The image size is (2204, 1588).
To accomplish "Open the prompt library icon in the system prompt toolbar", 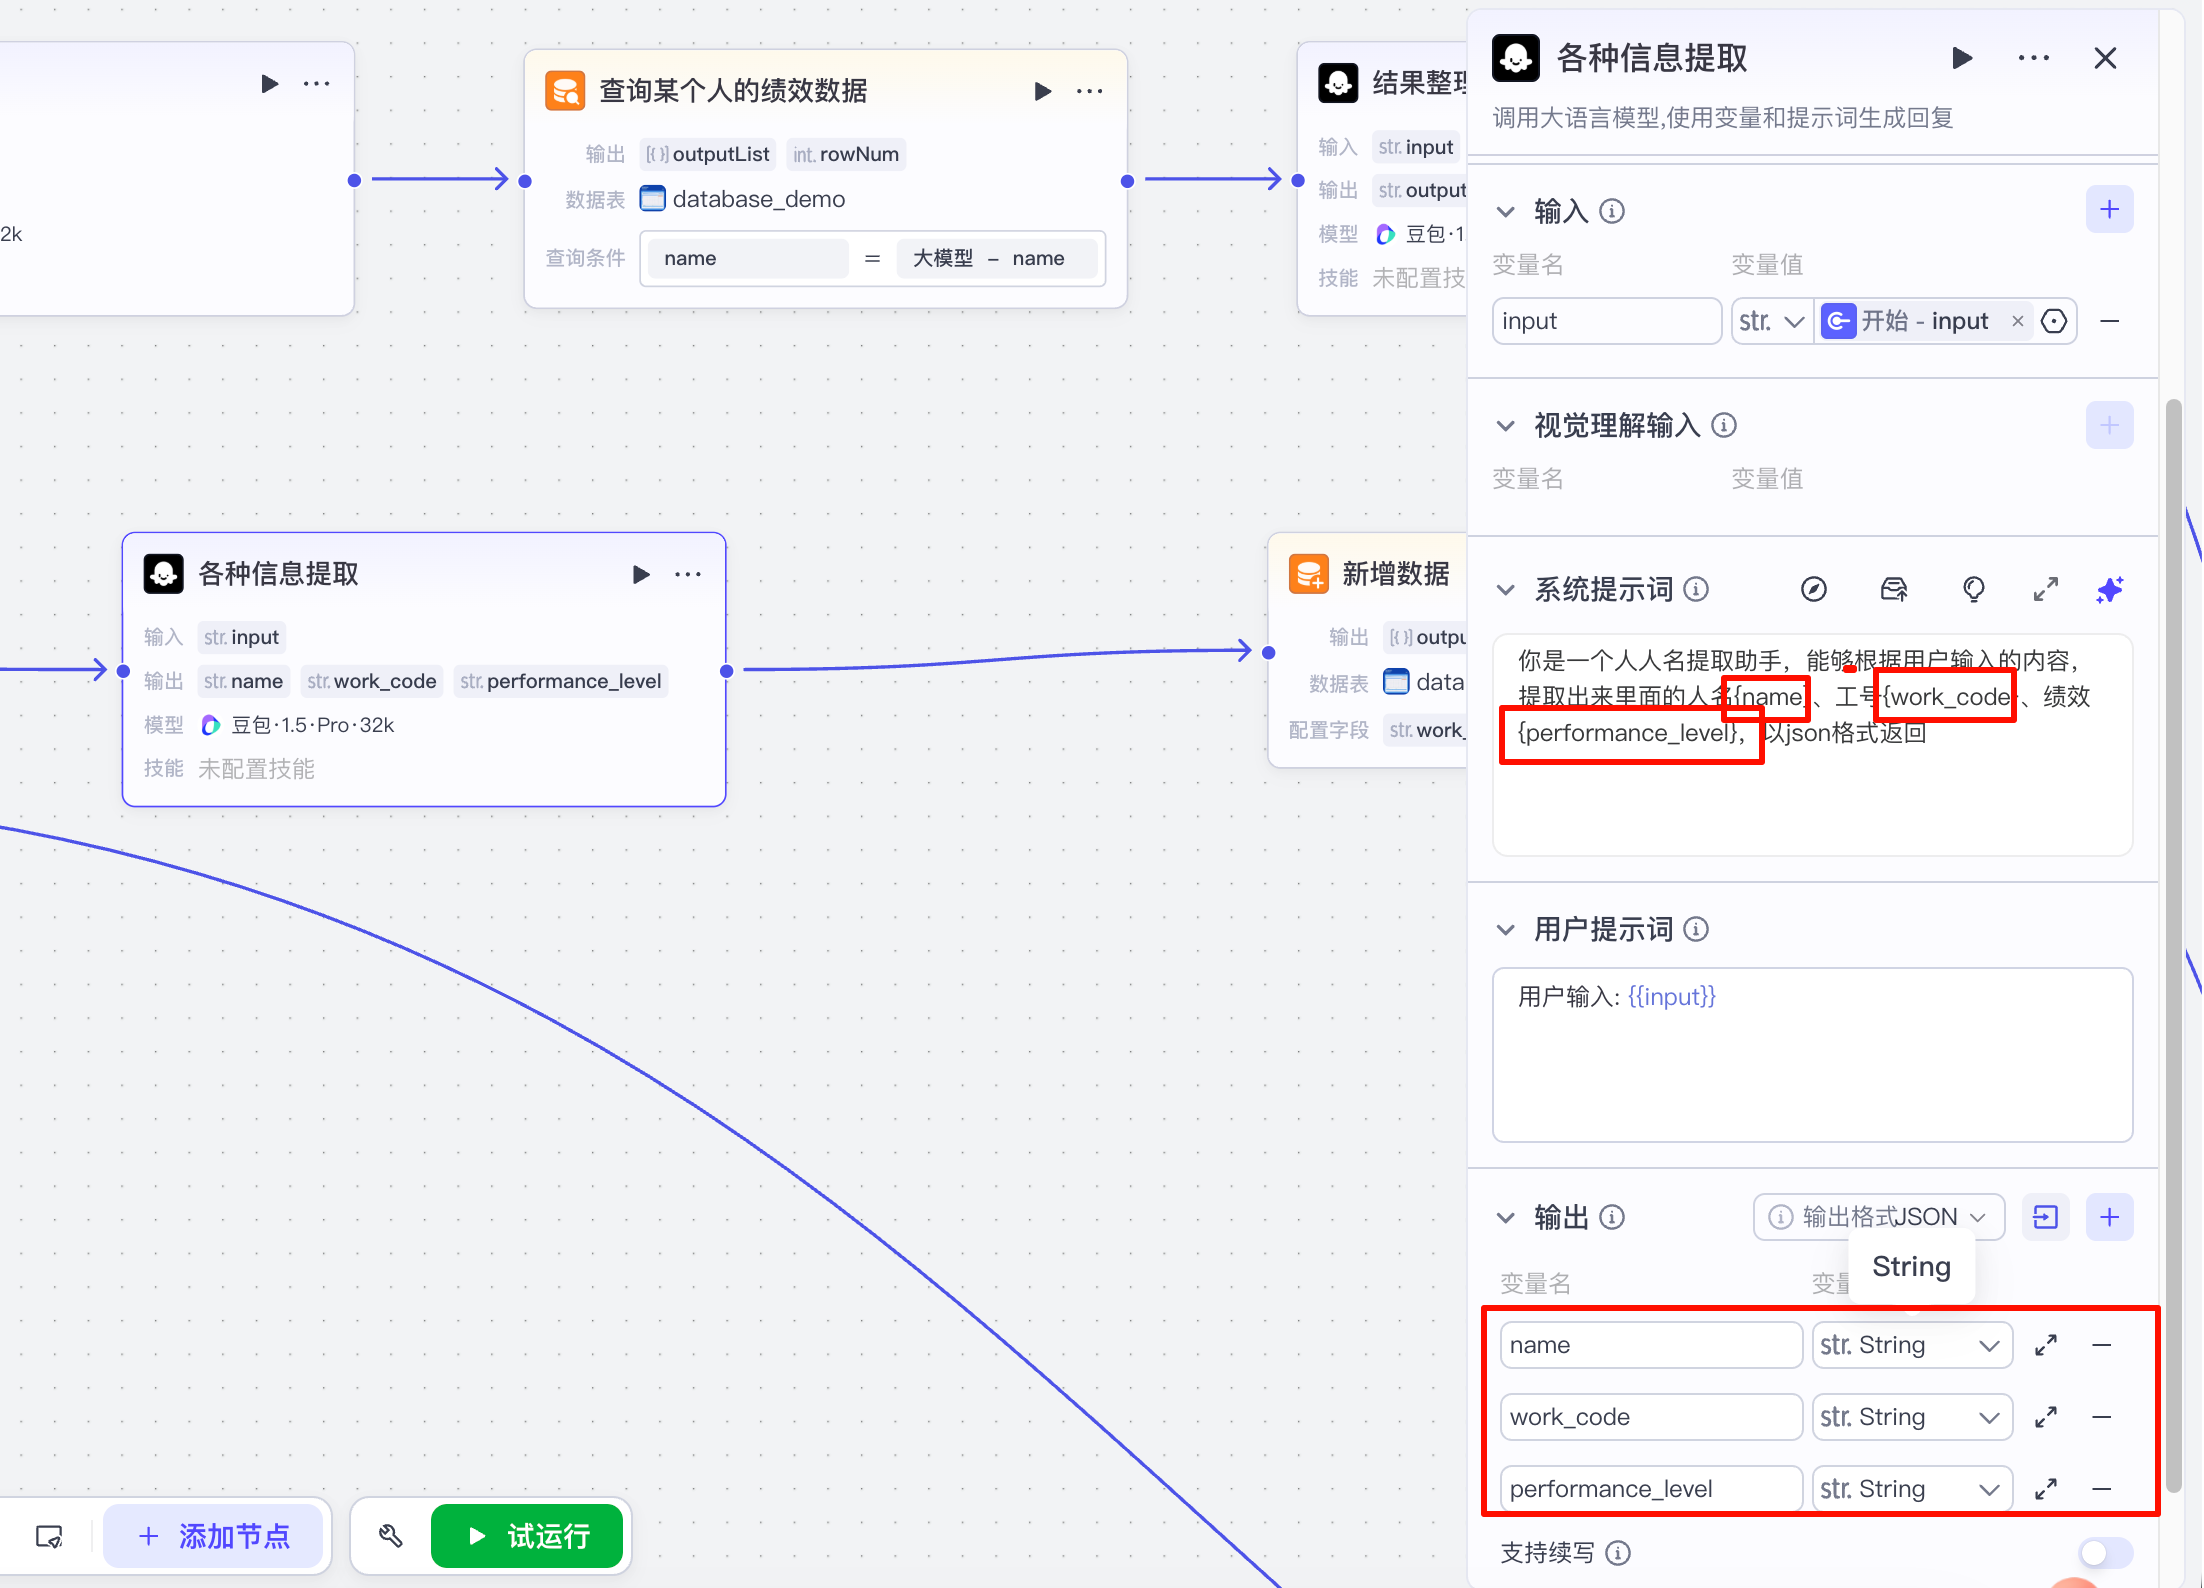I will pyautogui.click(x=1893, y=590).
